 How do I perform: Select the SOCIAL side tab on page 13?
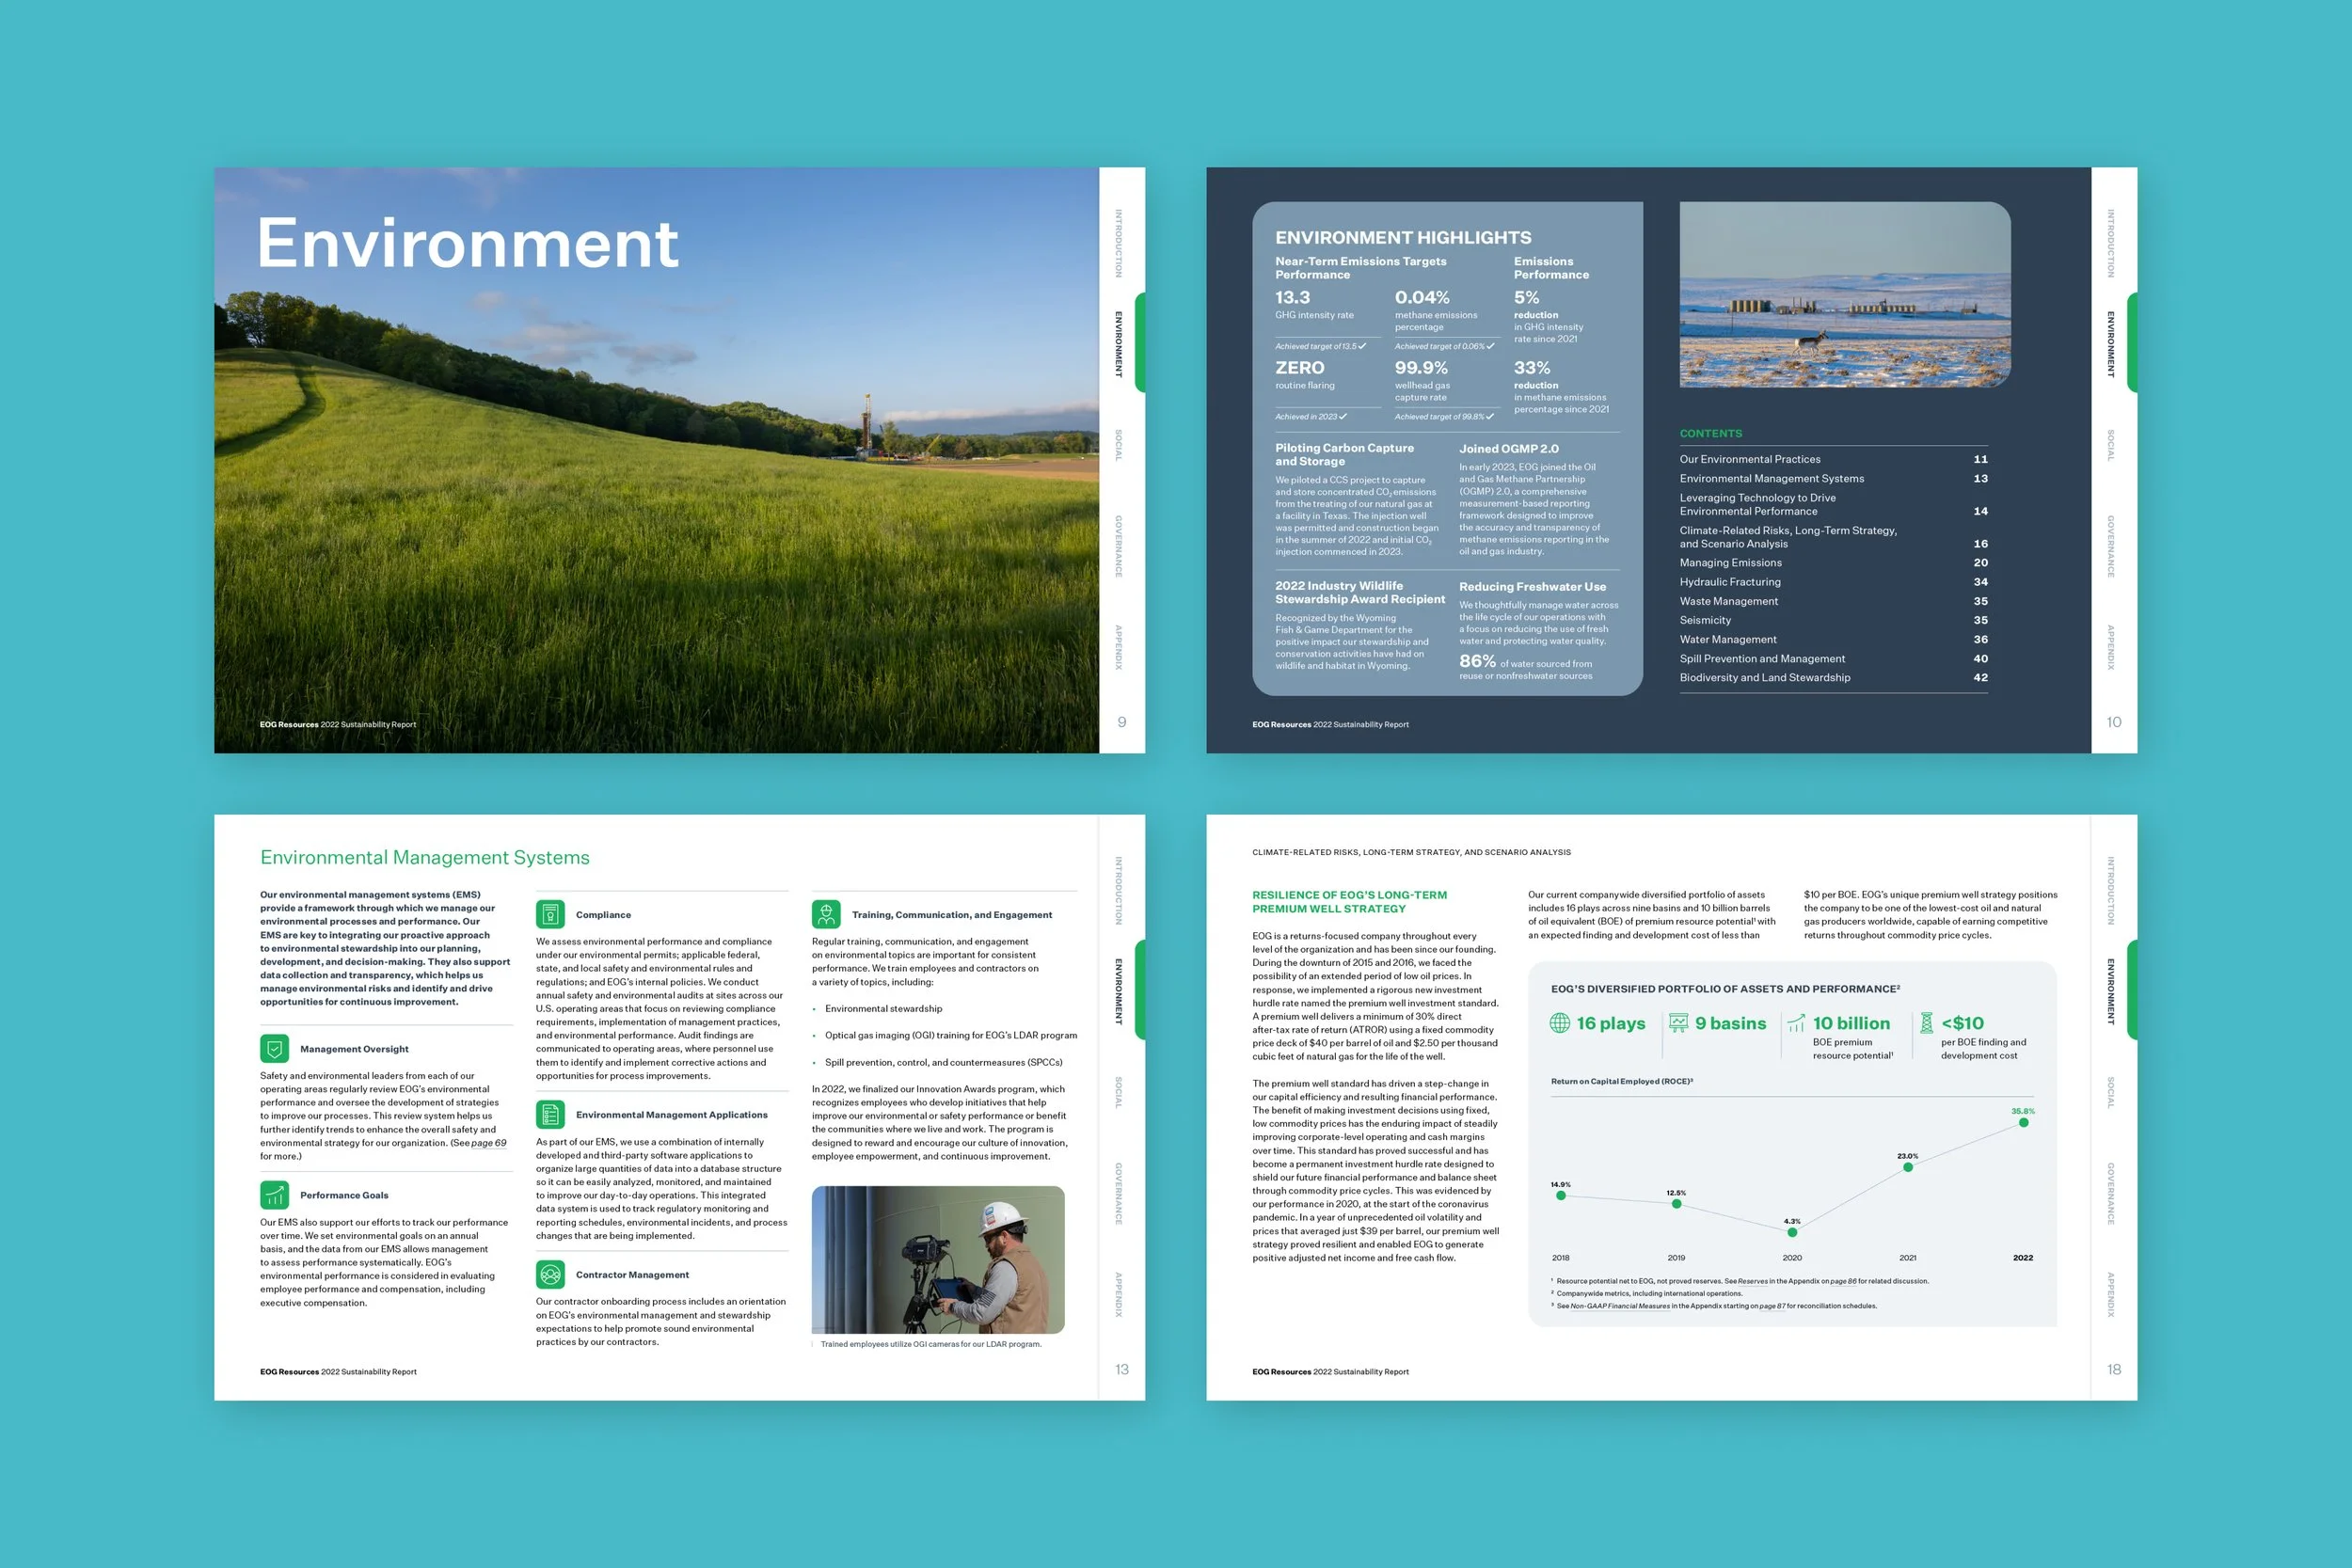(x=1119, y=1092)
